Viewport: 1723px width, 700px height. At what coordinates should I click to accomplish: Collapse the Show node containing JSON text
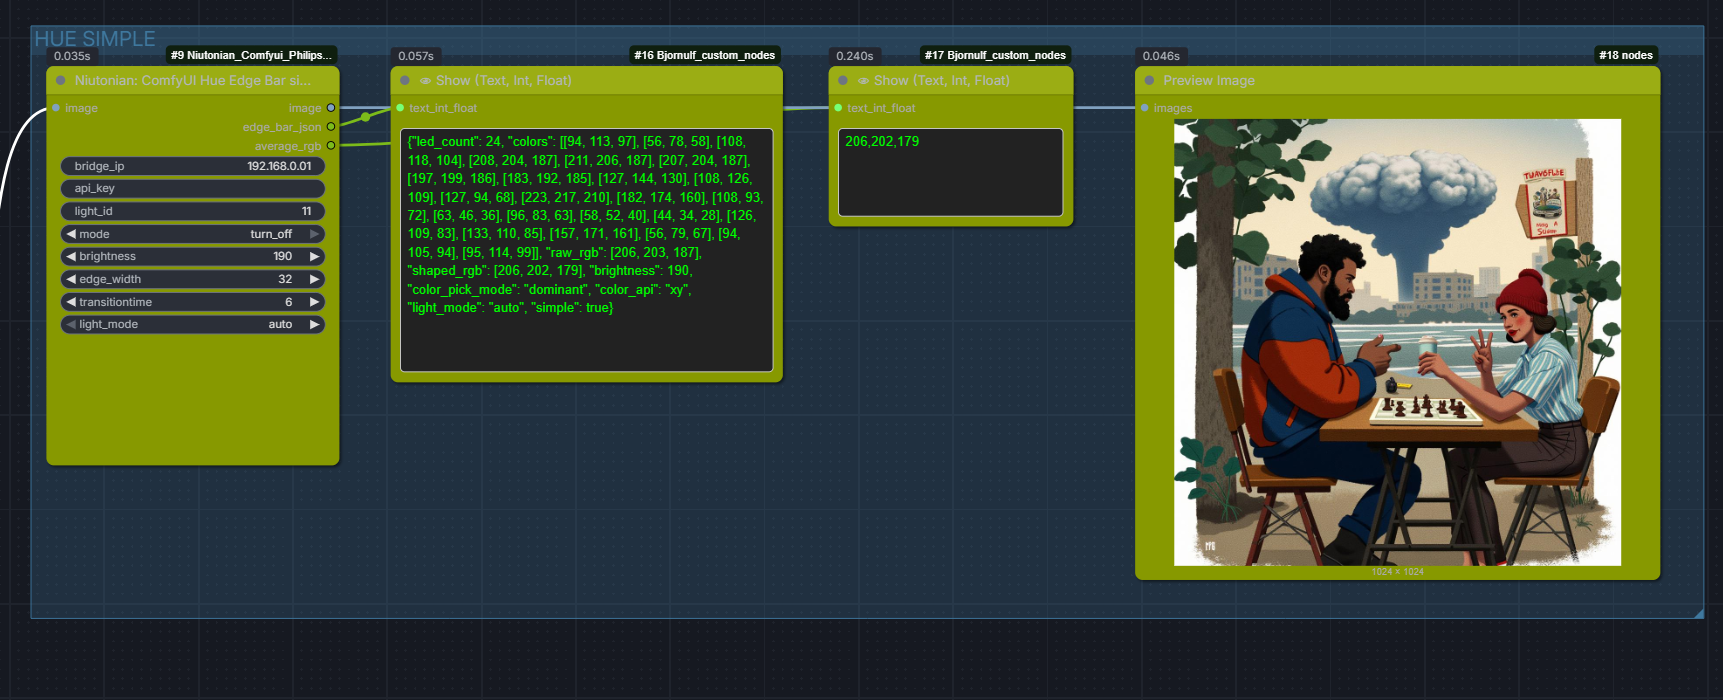(405, 81)
